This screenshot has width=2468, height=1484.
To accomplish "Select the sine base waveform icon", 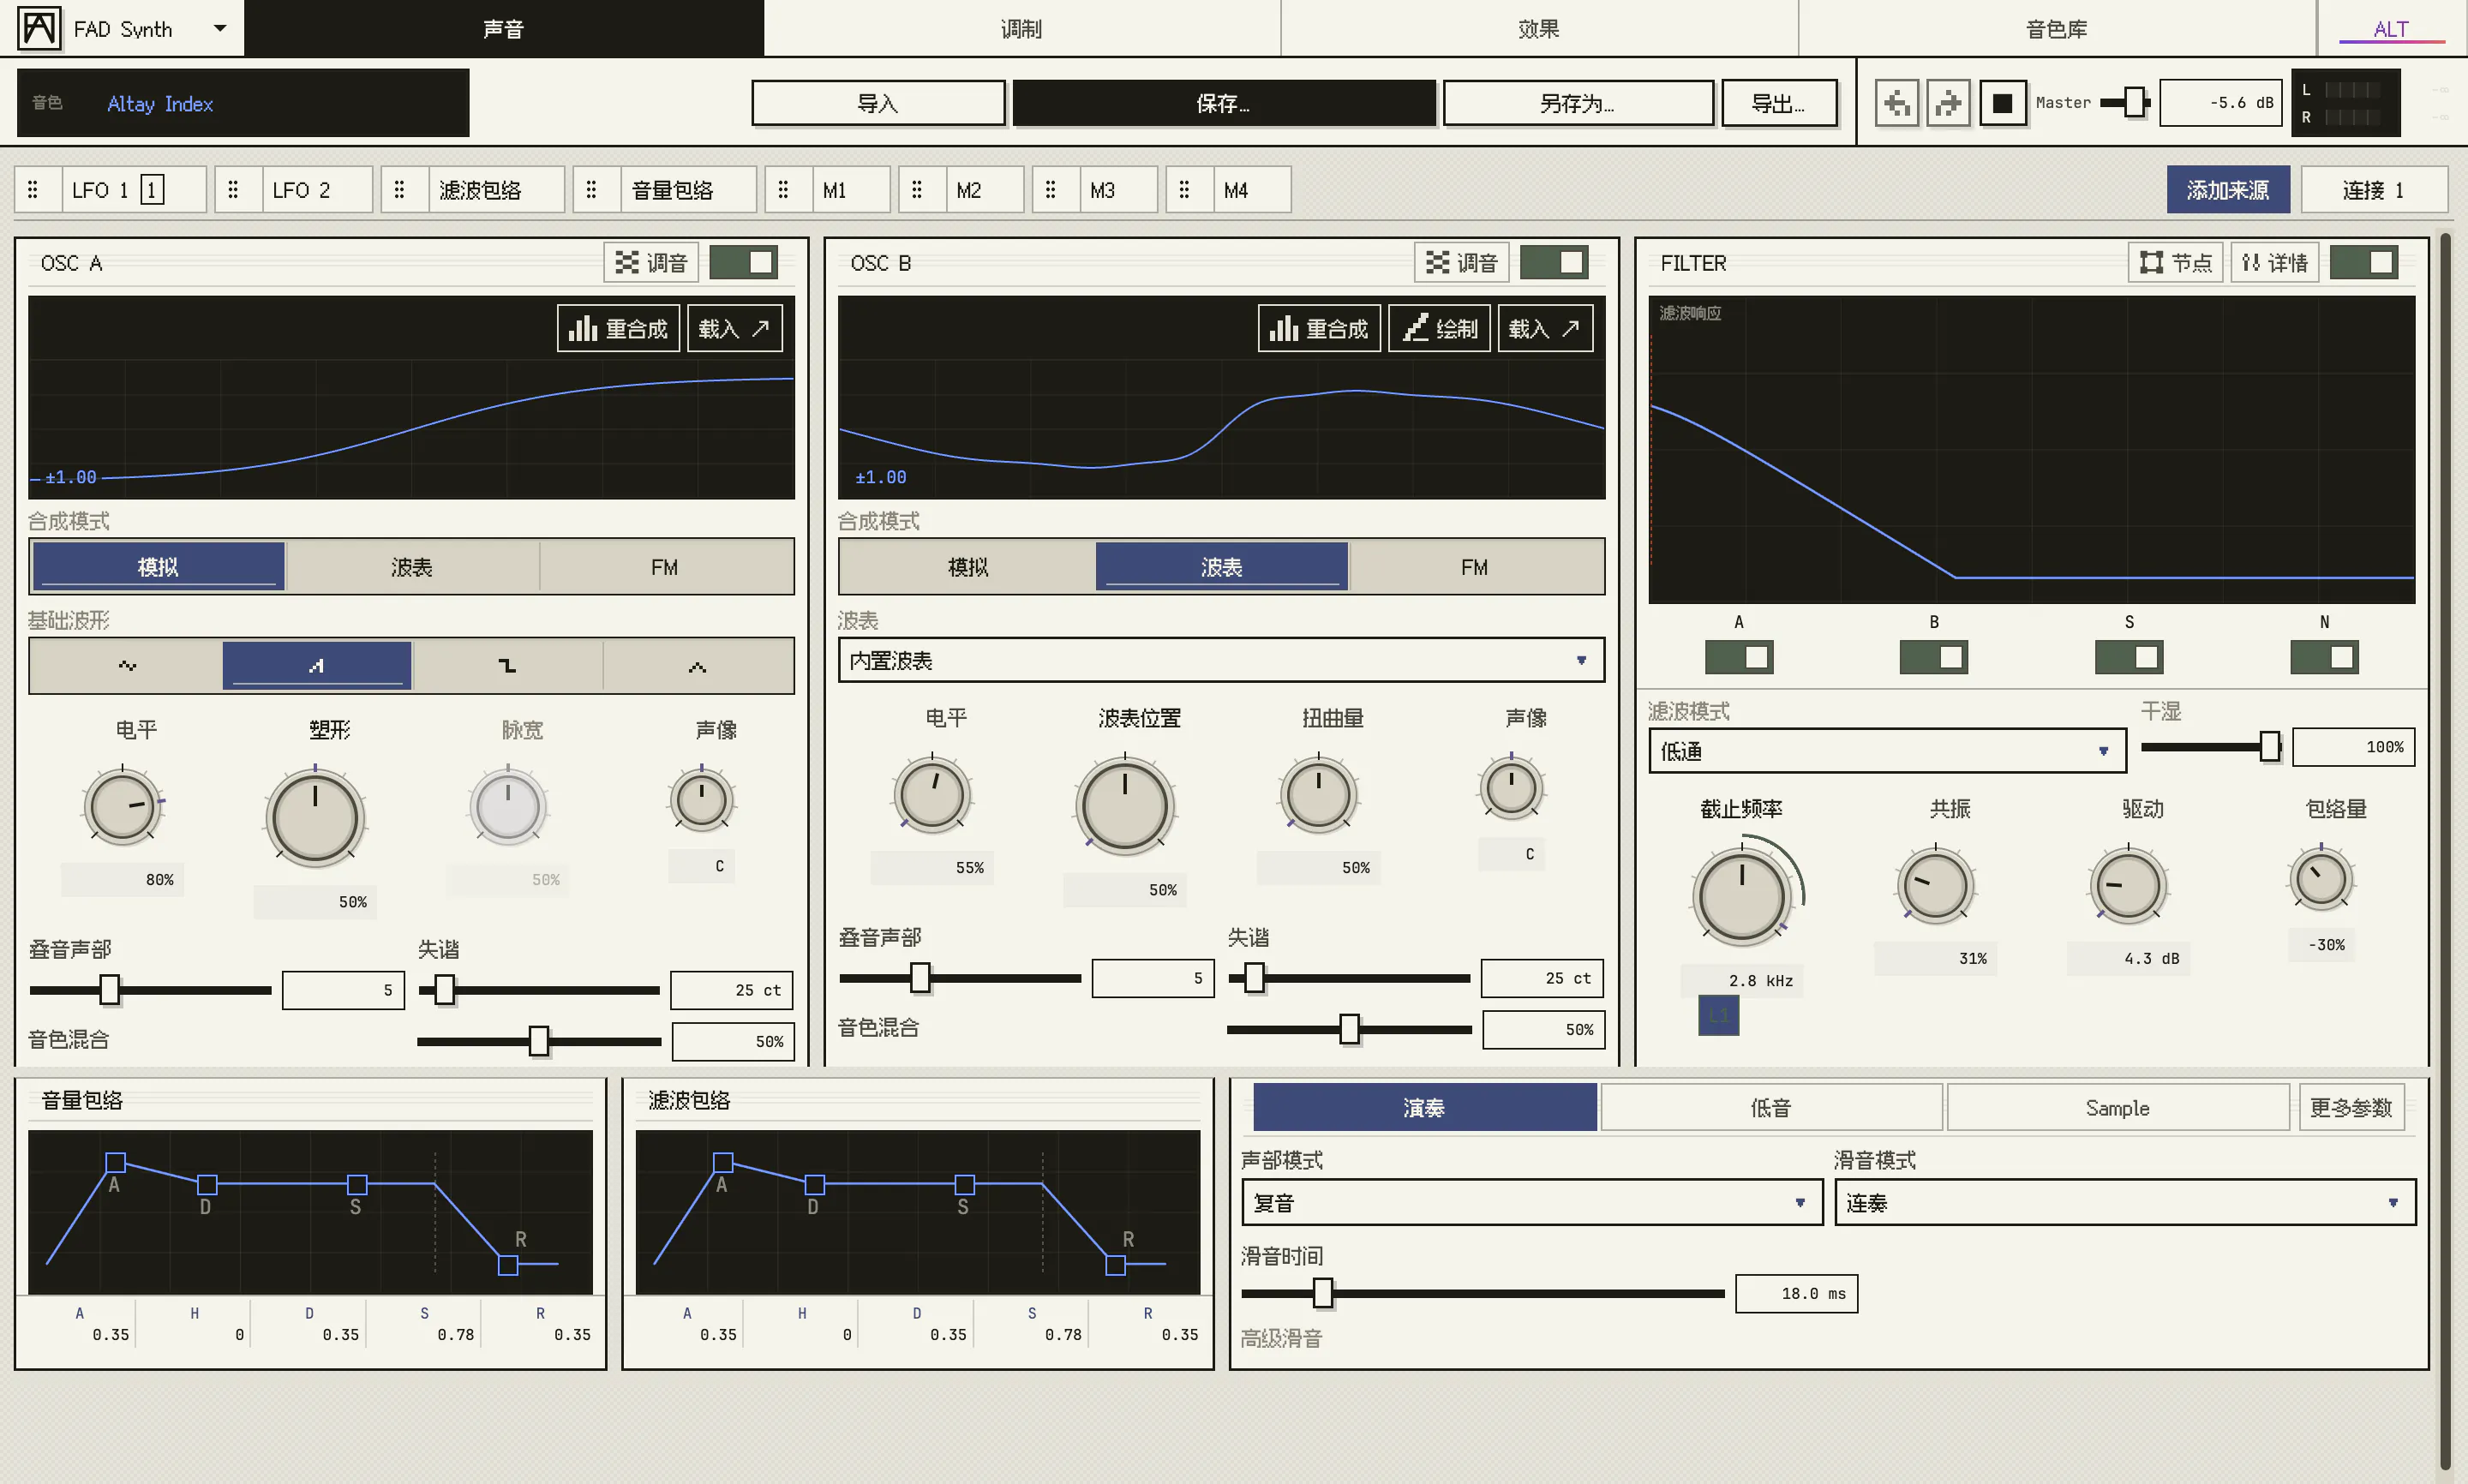I will click(x=127, y=666).
